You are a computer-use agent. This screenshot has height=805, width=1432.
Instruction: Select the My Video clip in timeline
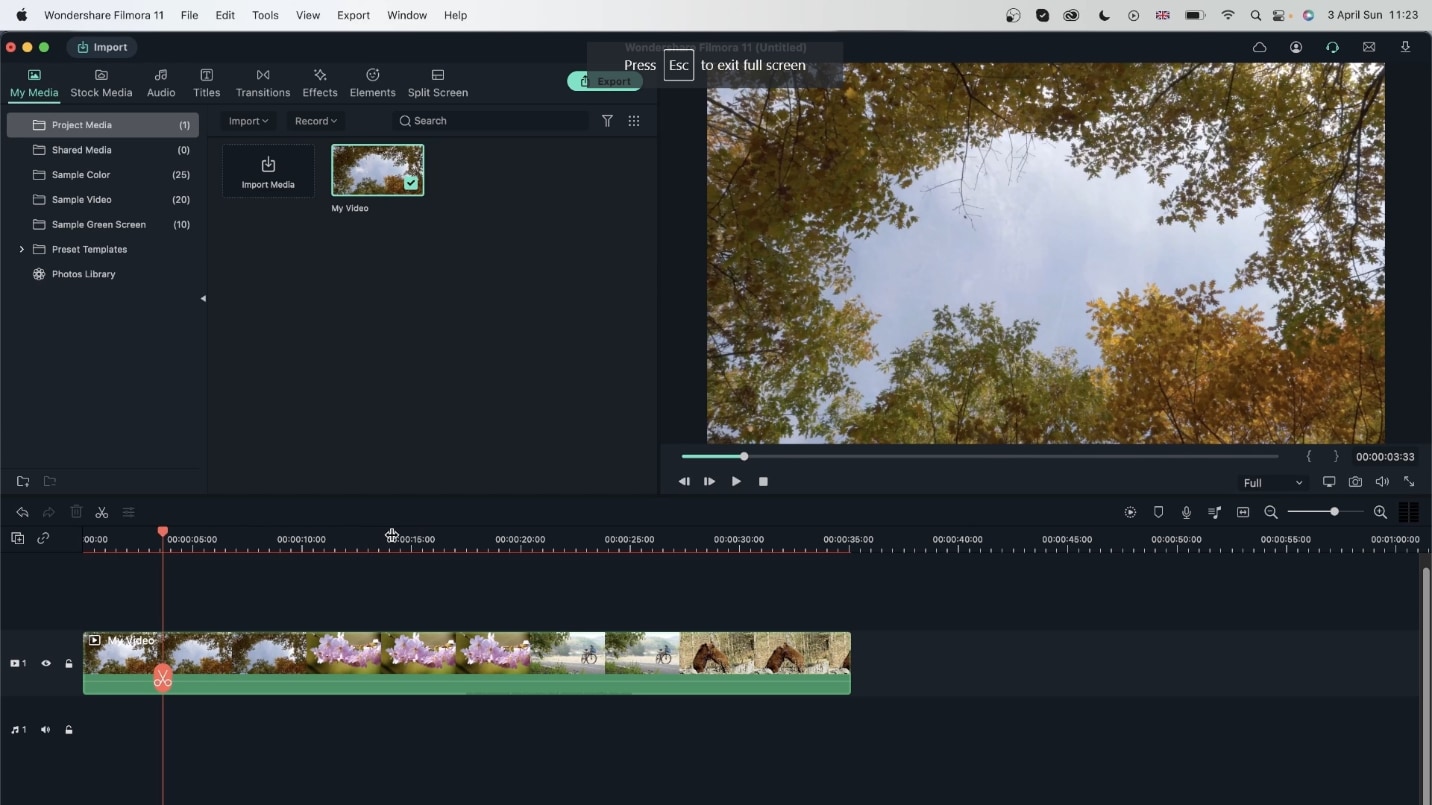click(x=466, y=663)
